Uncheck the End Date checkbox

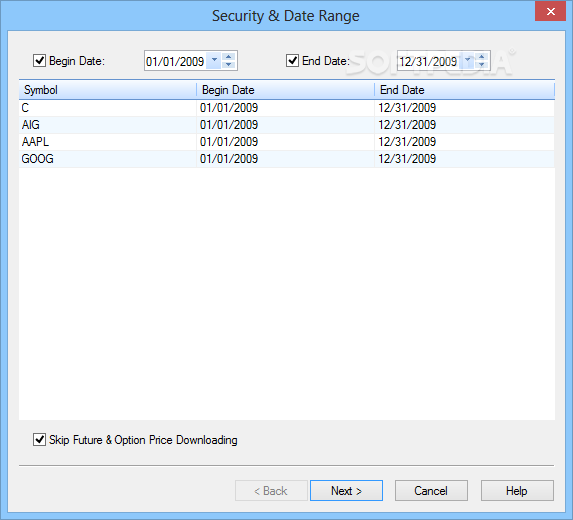(x=292, y=60)
